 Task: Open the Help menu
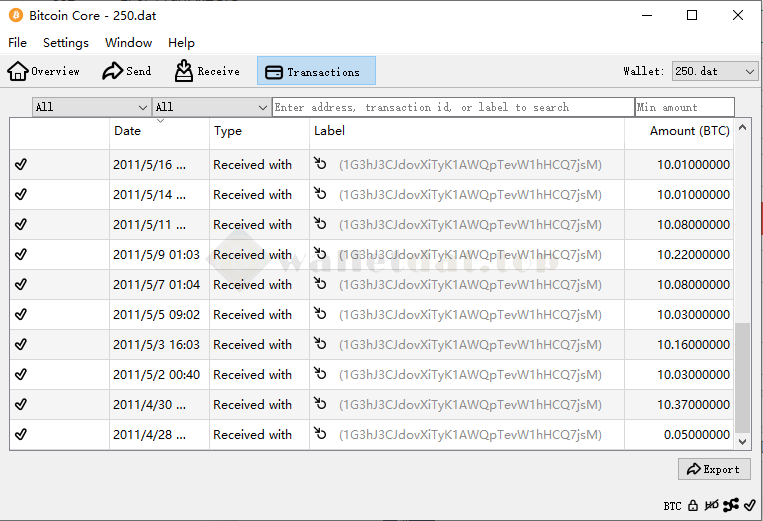181,43
